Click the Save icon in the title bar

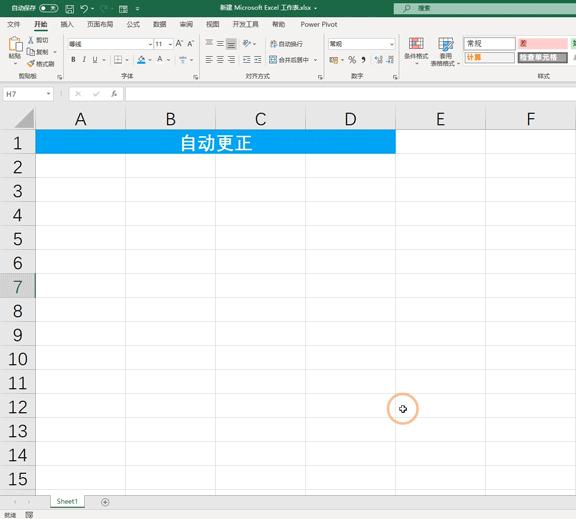click(69, 8)
